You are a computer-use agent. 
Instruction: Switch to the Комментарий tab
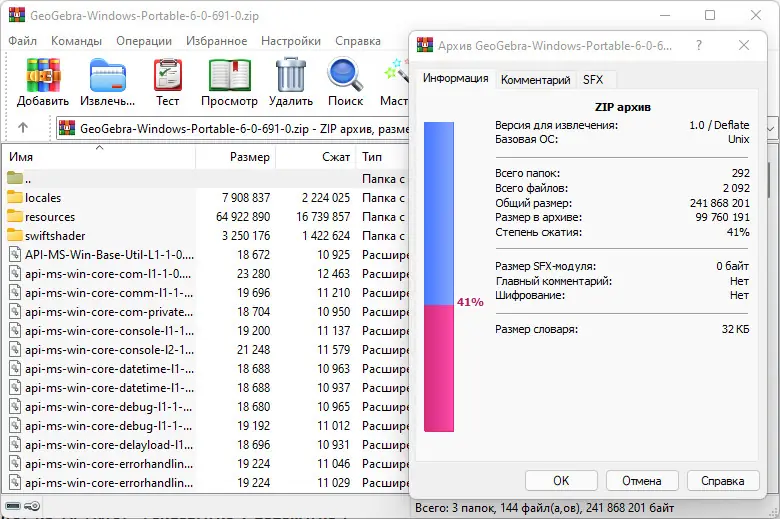point(535,80)
